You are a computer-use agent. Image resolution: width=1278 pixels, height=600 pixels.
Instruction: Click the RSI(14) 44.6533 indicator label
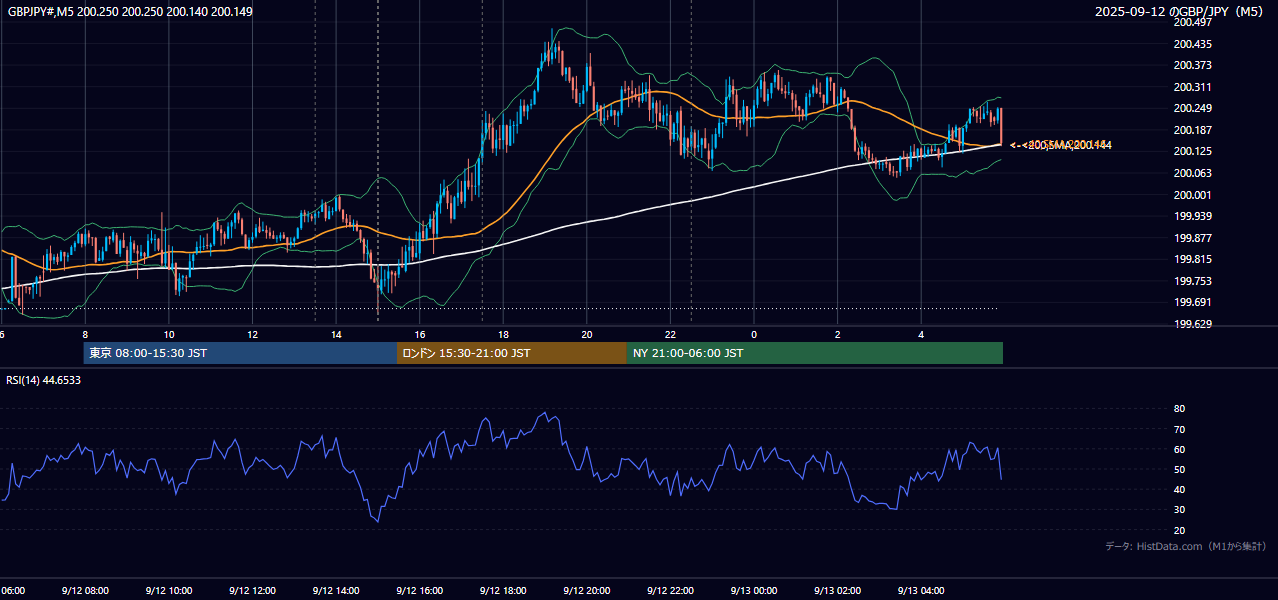44,380
